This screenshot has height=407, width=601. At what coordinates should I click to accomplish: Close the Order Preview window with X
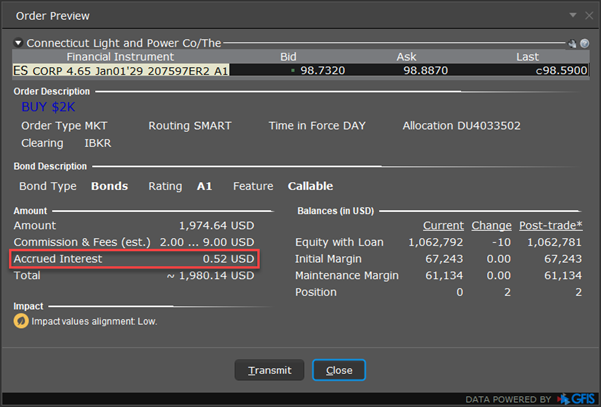589,16
